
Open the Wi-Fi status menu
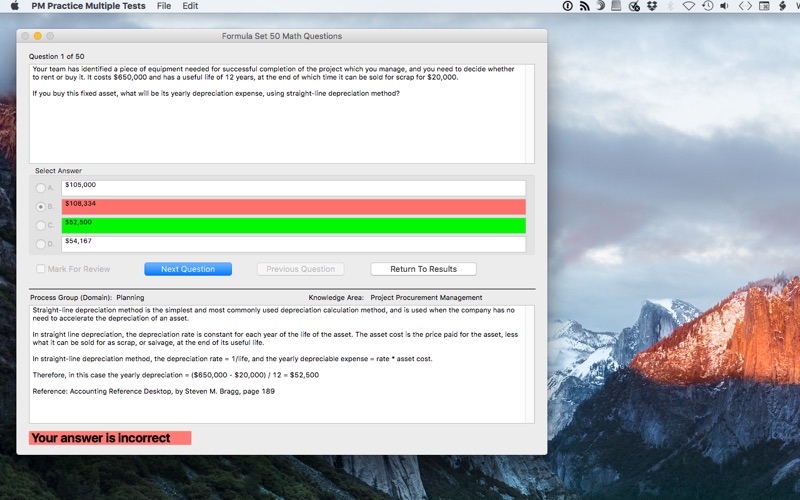(x=689, y=6)
